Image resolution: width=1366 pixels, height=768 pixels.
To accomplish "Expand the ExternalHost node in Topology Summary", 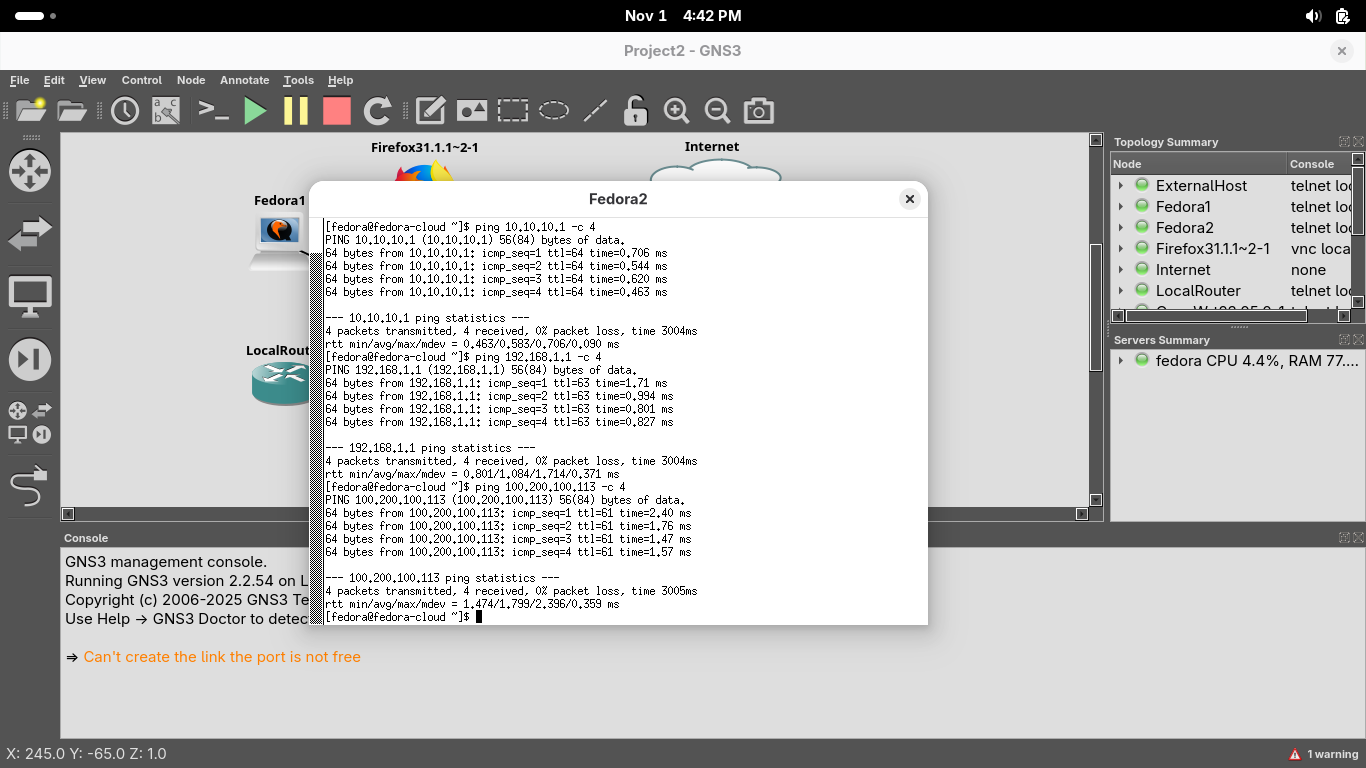I will [1120, 186].
